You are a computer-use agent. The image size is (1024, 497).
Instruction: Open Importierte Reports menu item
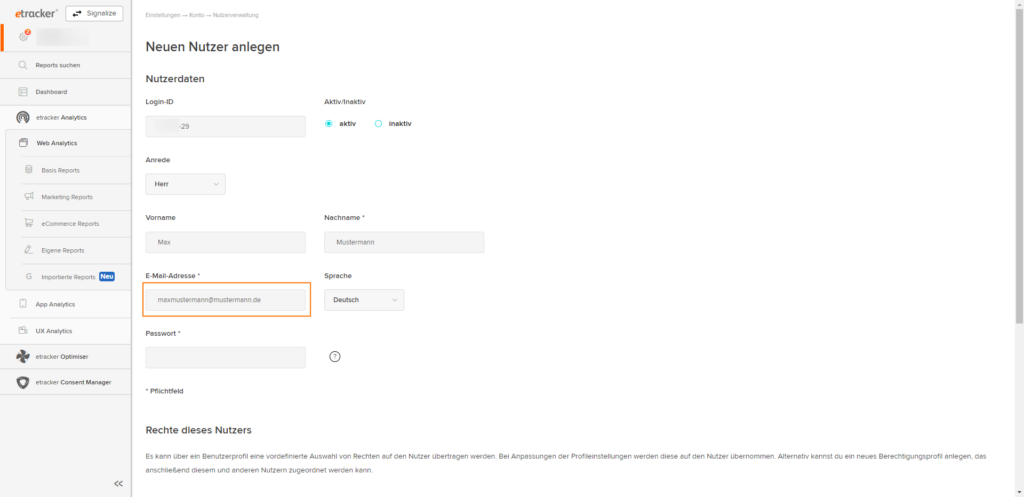(68, 277)
